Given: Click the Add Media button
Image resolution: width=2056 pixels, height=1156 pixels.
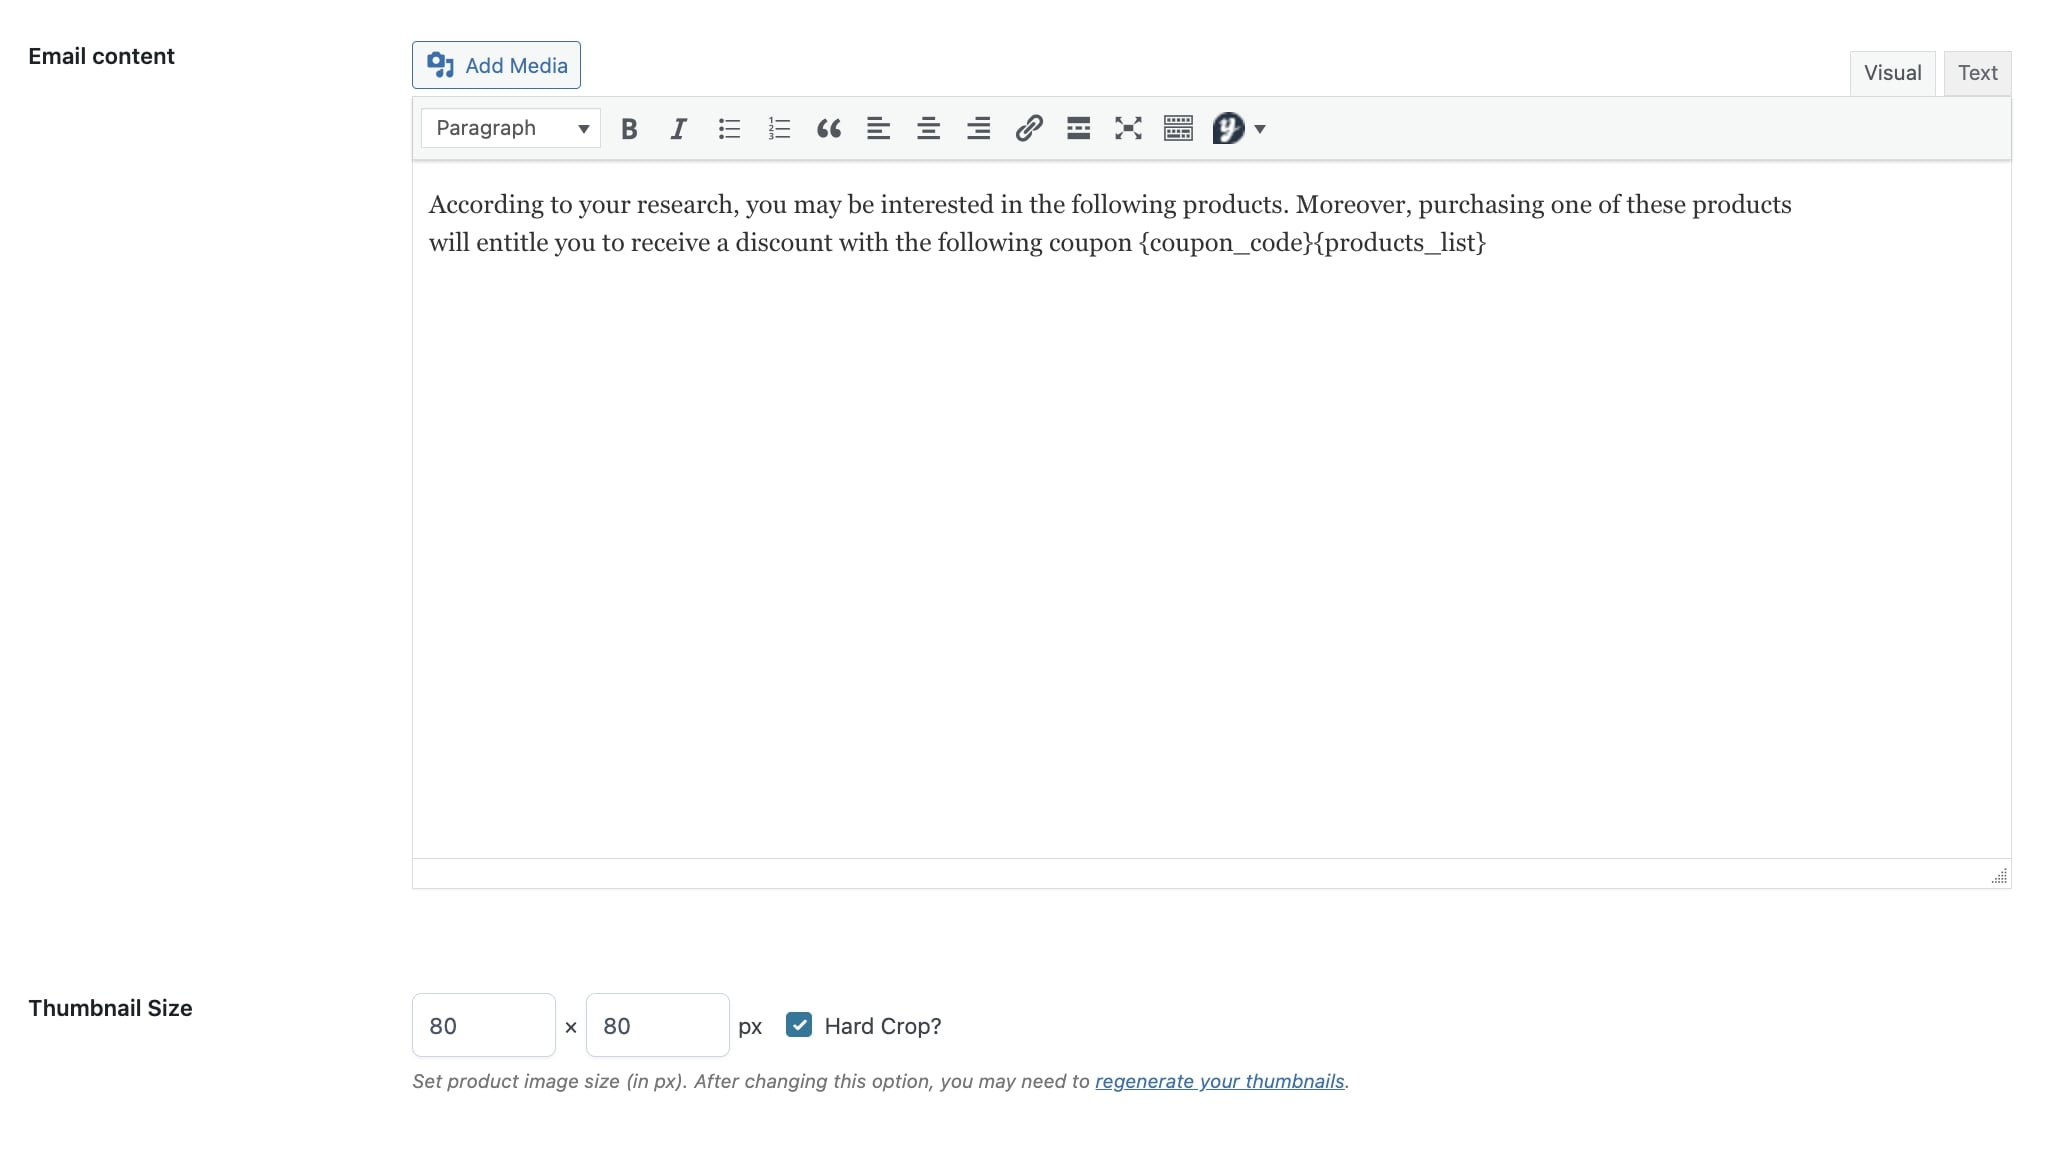Looking at the screenshot, I should coord(496,65).
